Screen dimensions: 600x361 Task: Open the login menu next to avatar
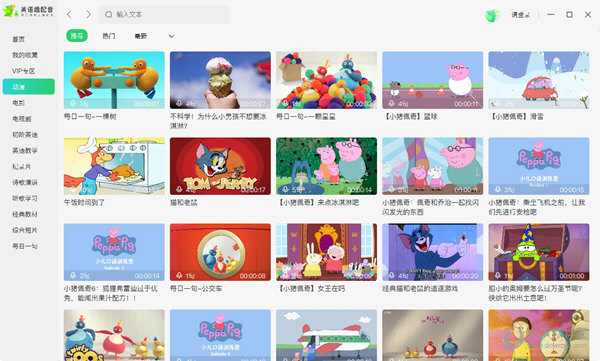coord(521,15)
